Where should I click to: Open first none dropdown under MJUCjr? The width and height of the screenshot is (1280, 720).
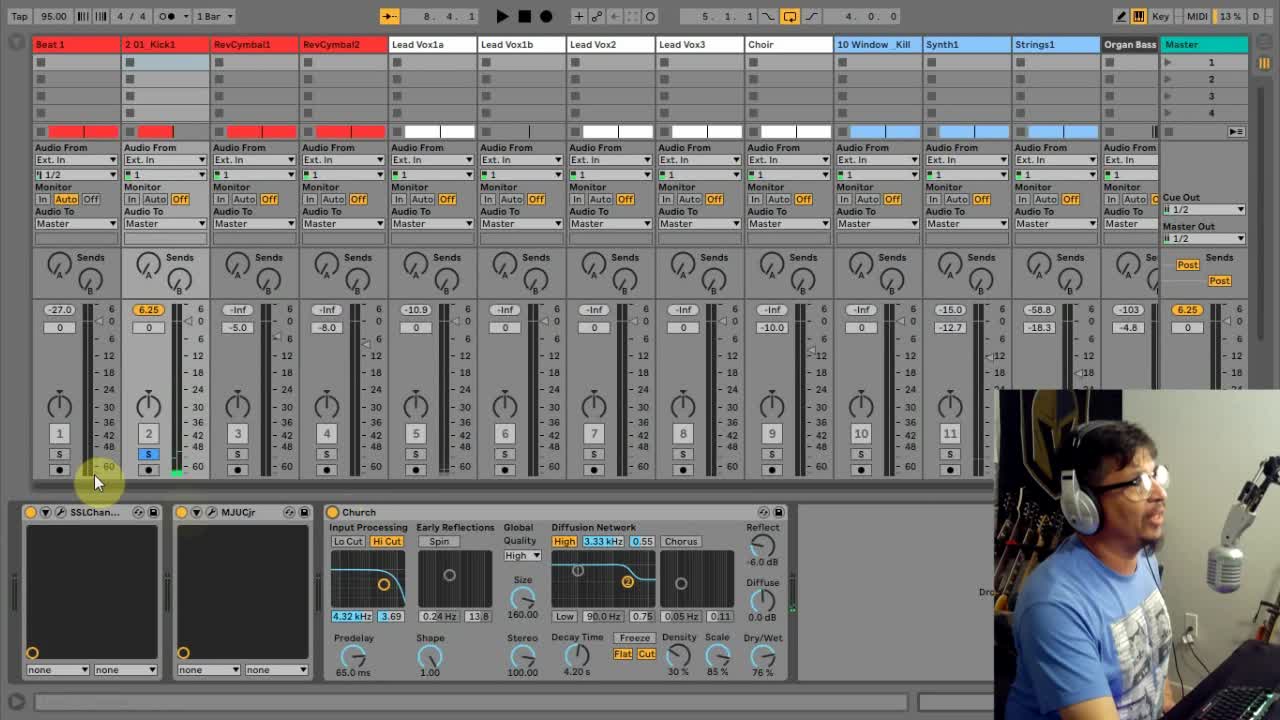[x=208, y=670]
